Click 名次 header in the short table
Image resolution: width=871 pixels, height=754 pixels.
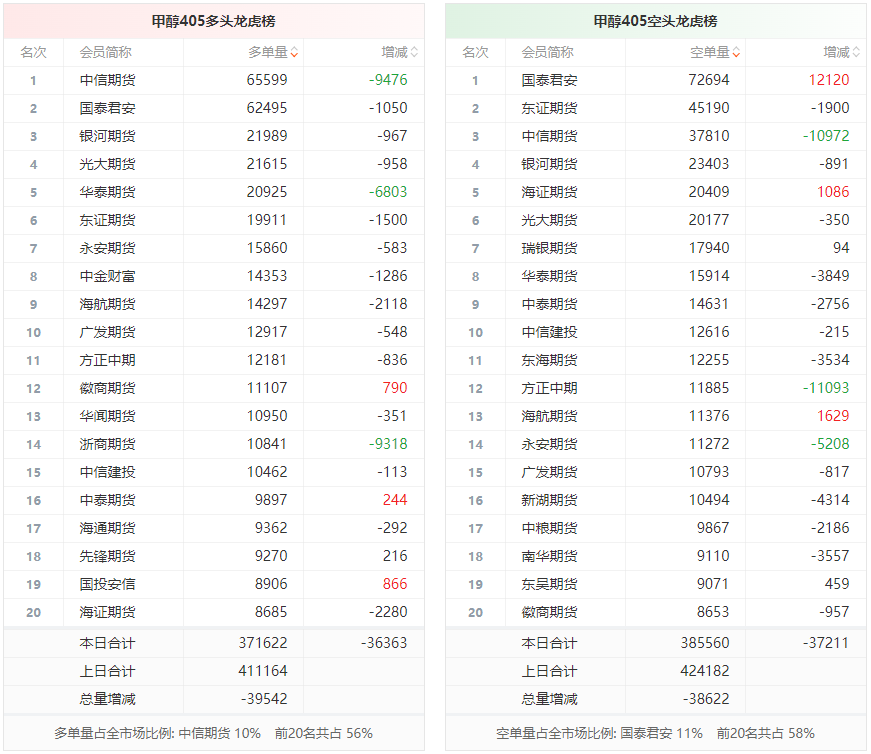click(475, 52)
